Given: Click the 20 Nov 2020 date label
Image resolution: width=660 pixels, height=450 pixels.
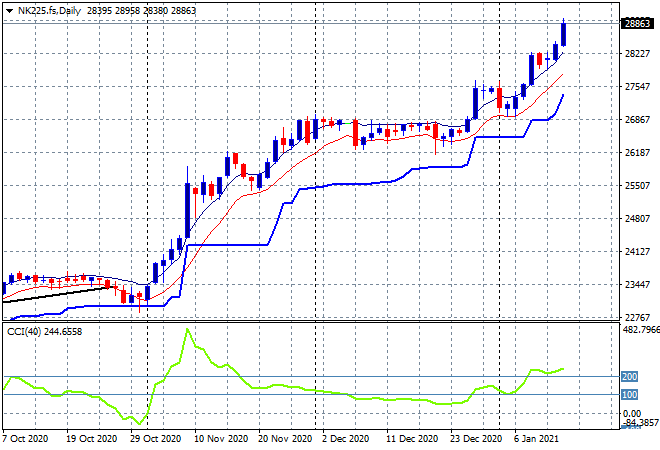Looking at the screenshot, I should pos(285,439).
